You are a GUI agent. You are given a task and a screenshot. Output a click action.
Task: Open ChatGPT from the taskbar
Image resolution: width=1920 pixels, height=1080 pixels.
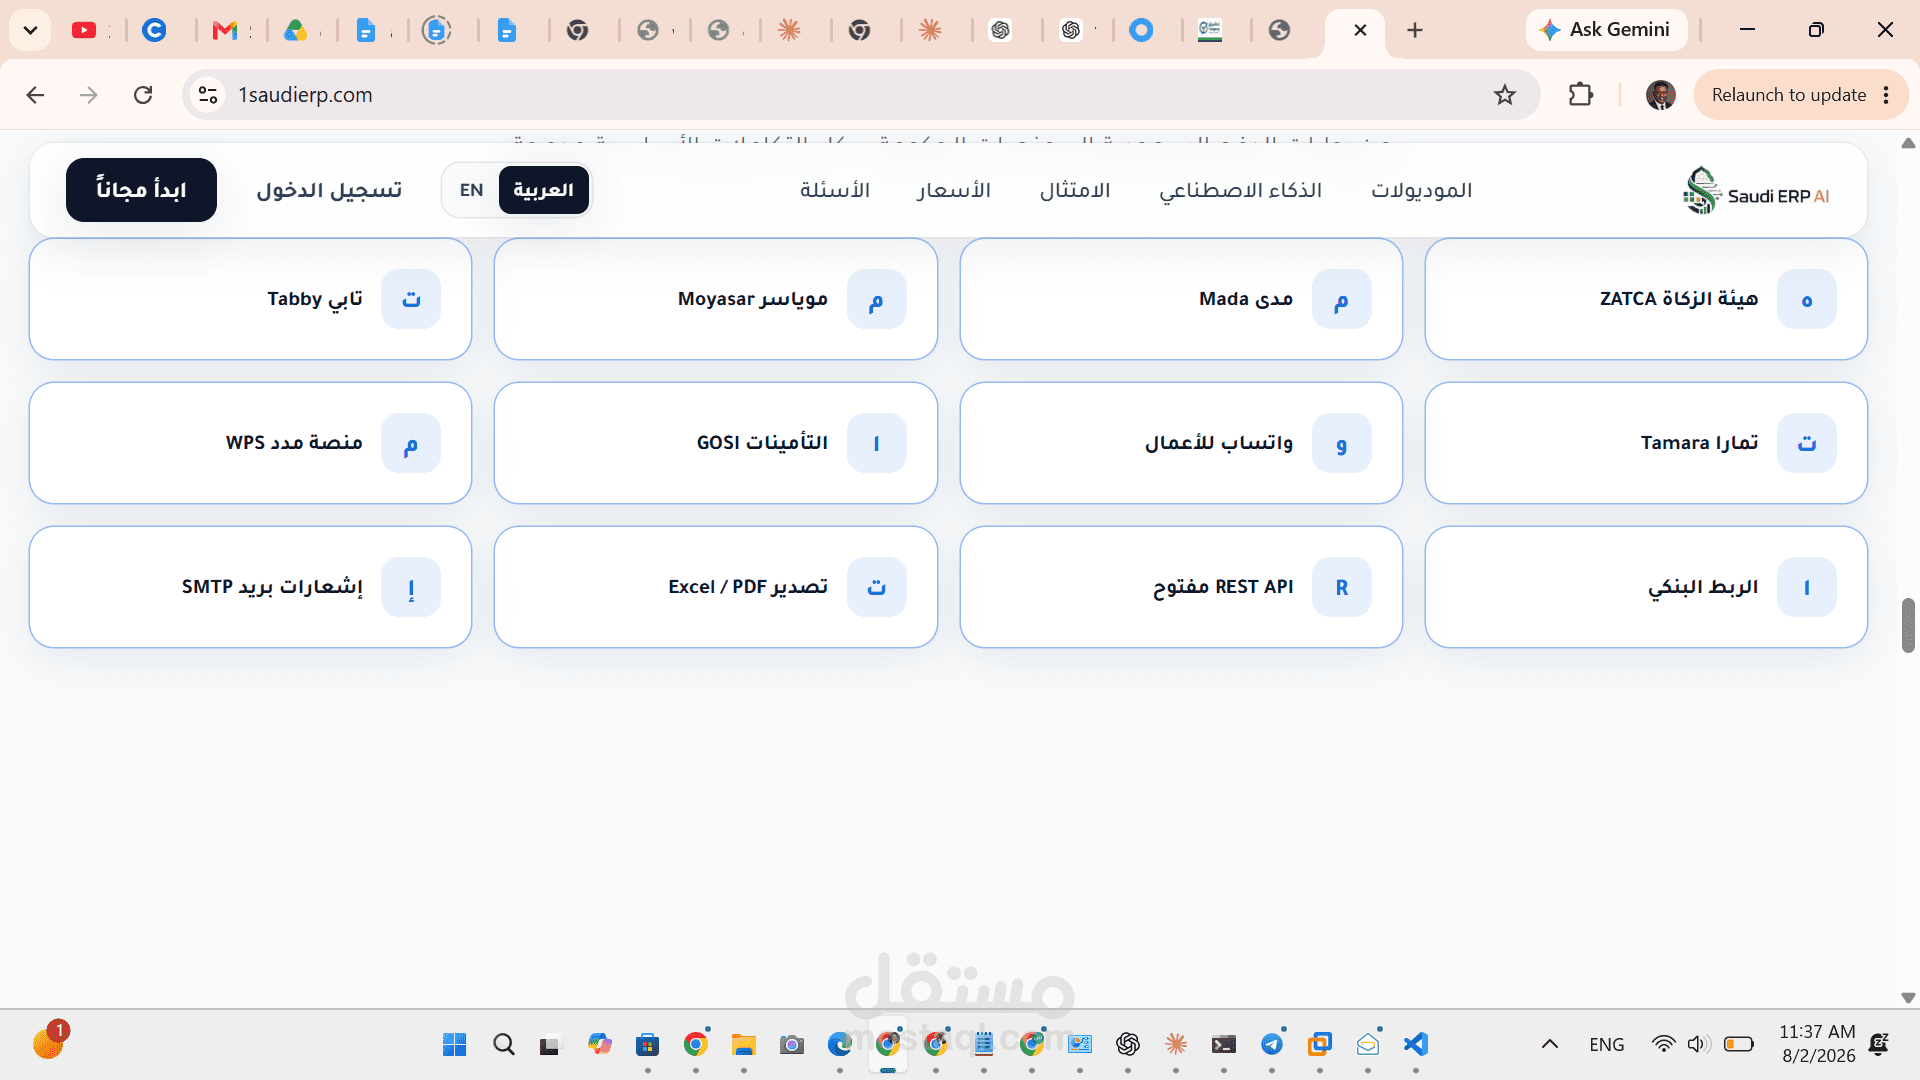point(1128,1045)
